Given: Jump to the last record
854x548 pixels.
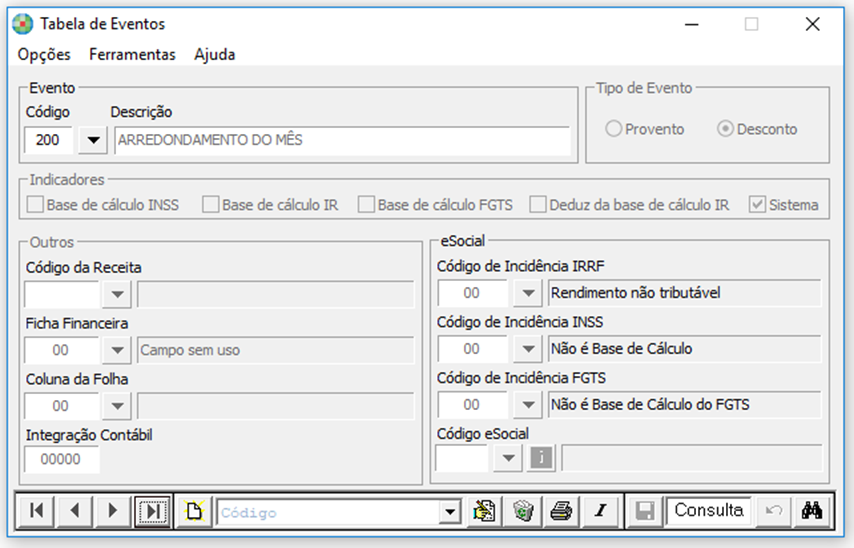Looking at the screenshot, I should (x=152, y=511).
